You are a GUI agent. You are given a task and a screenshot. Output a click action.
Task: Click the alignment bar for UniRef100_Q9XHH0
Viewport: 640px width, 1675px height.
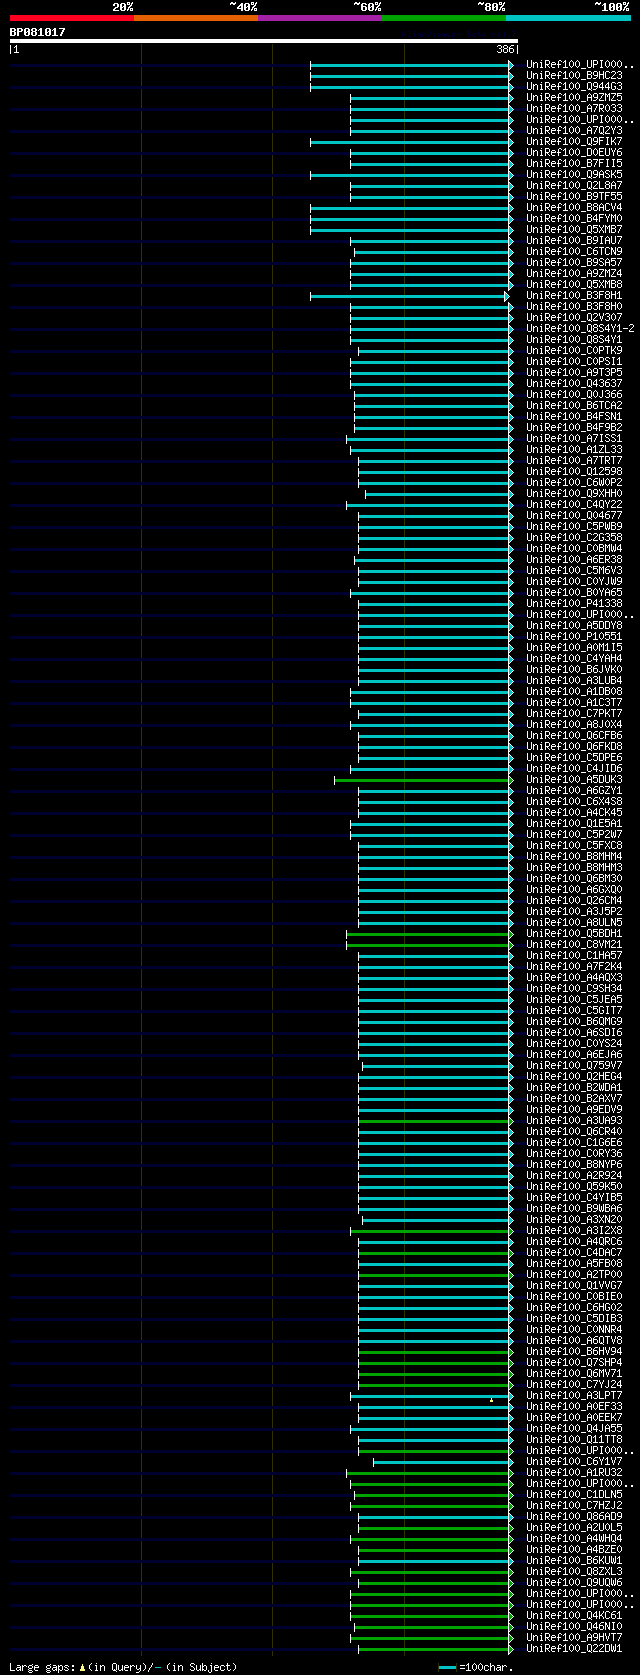[439, 494]
